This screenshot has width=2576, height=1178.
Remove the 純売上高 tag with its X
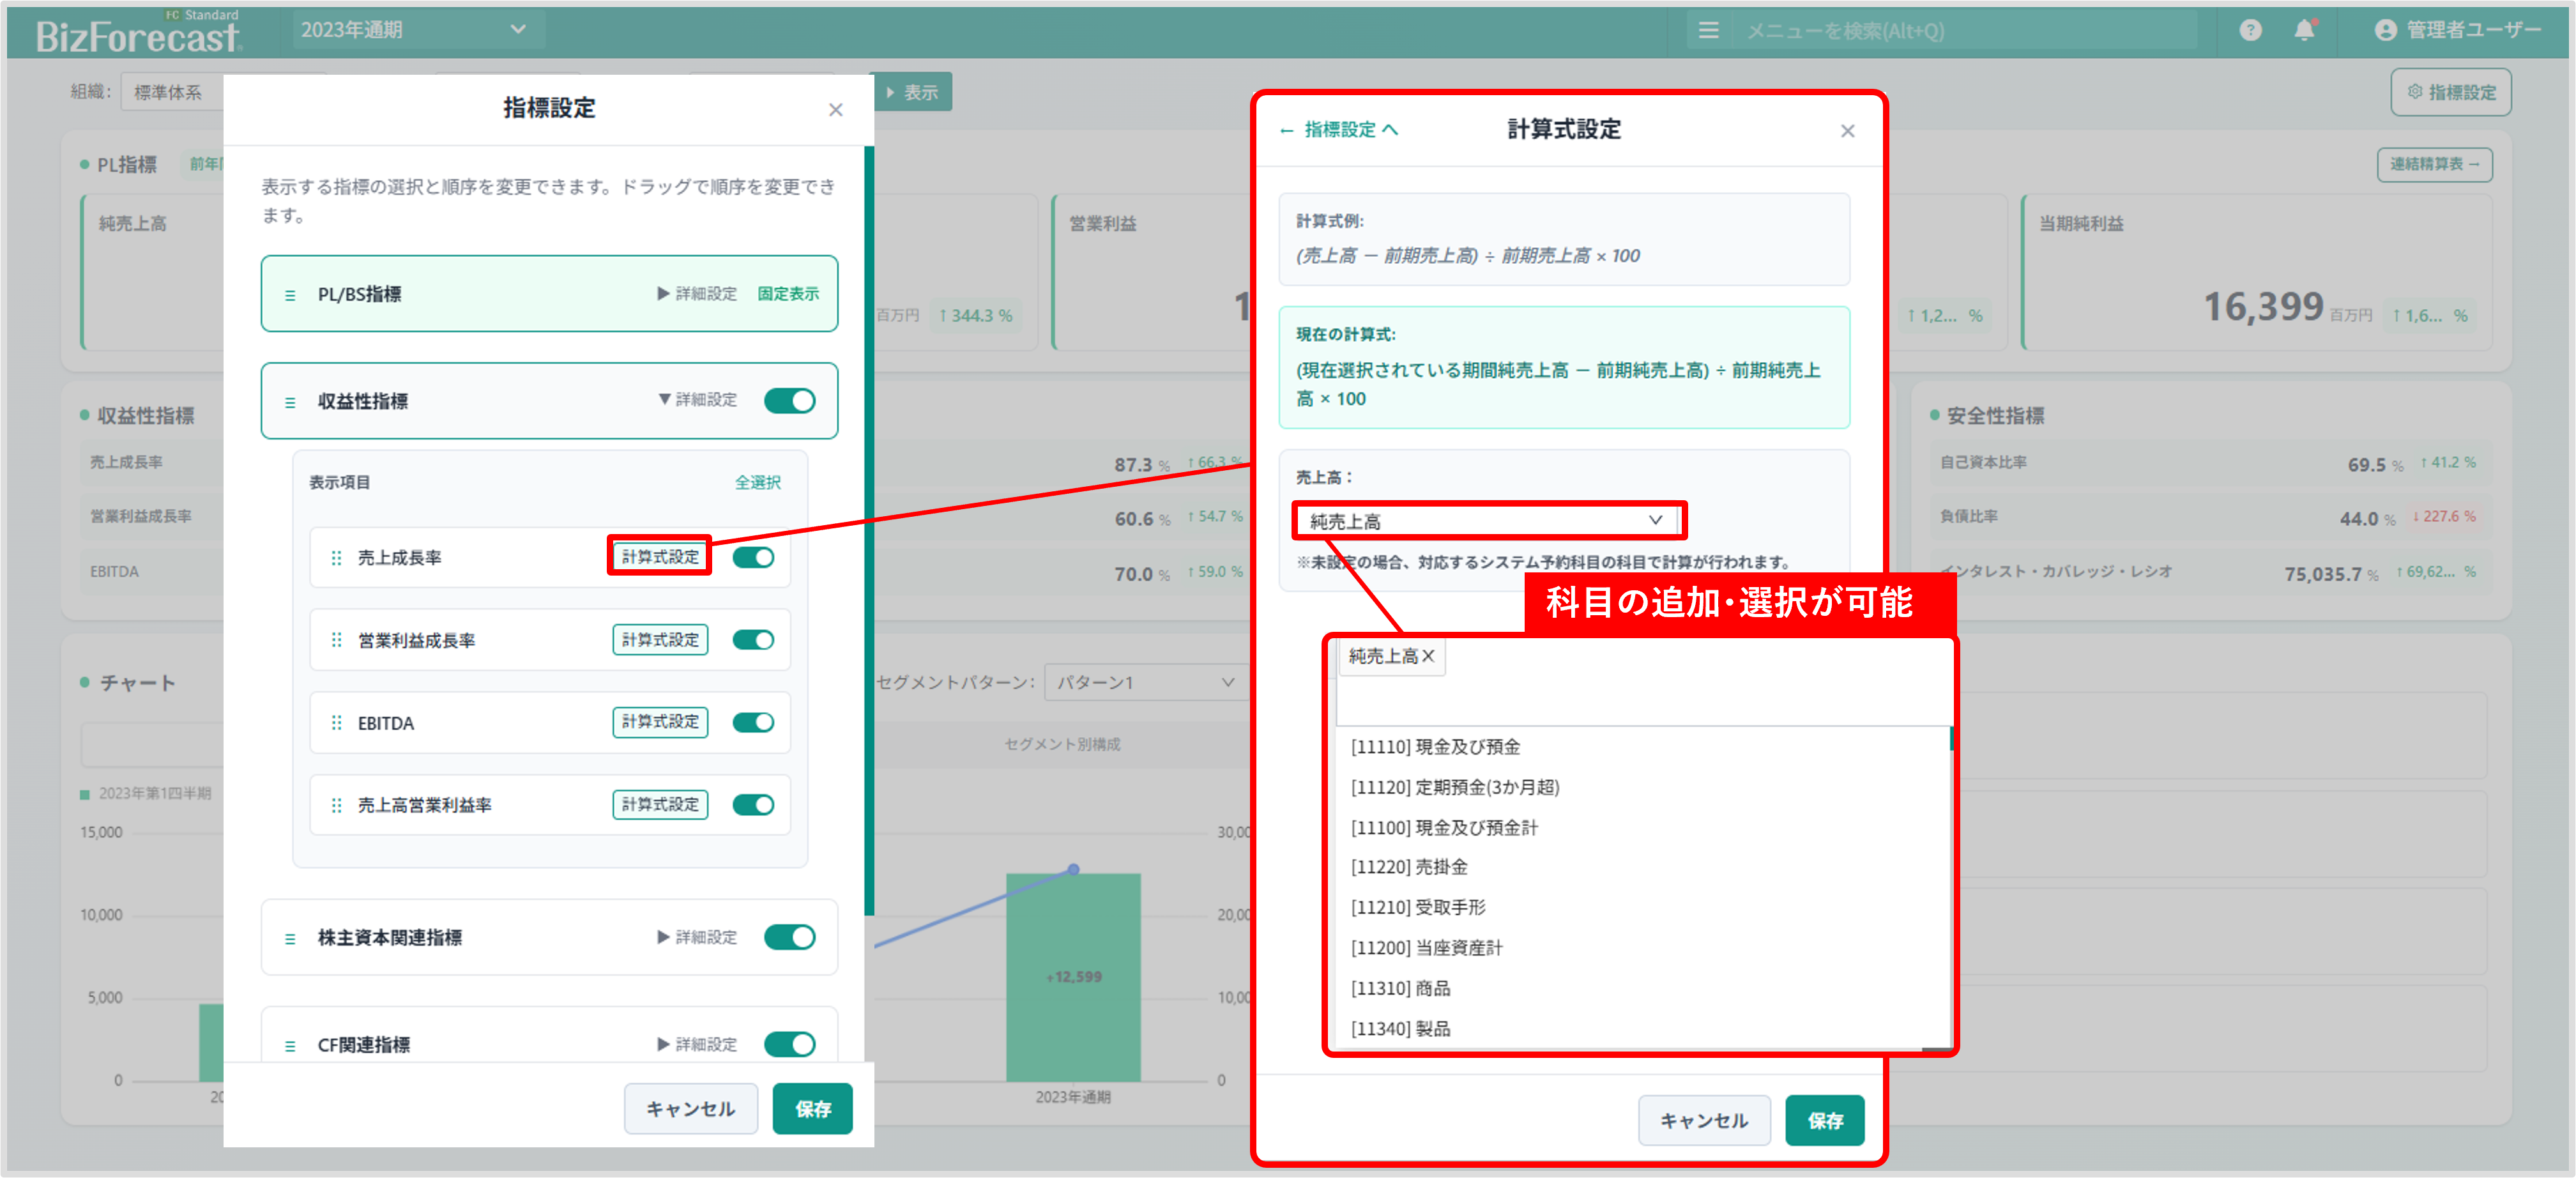(x=1428, y=656)
